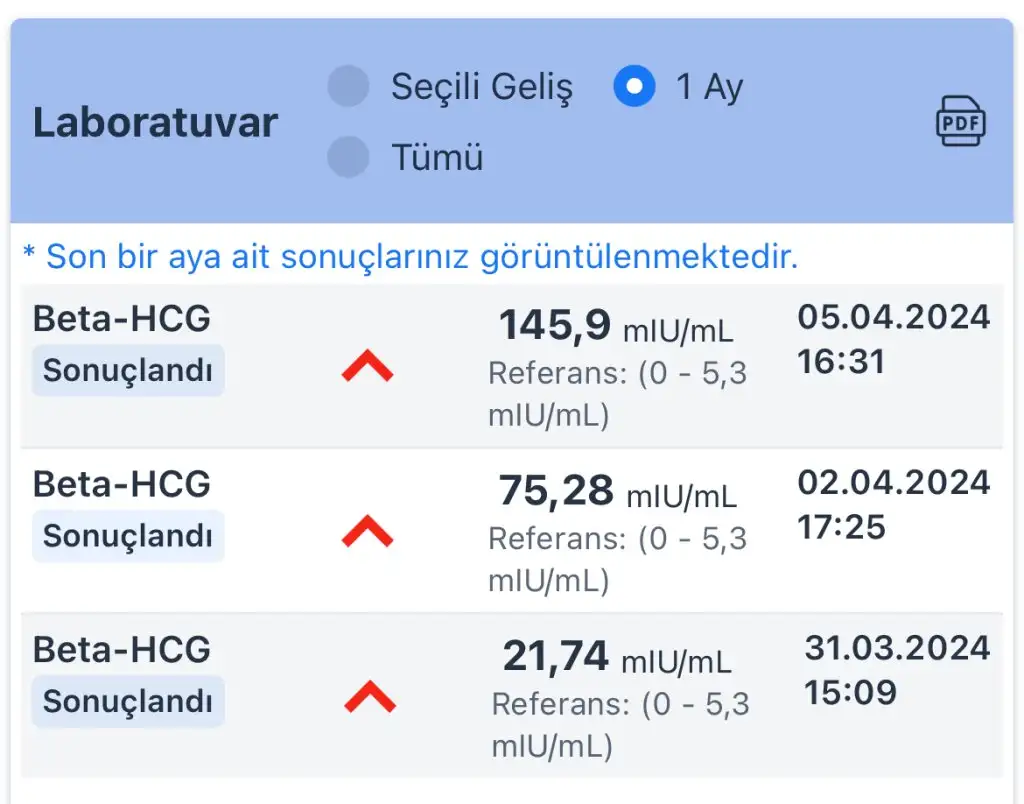The image size is (1024, 804).
Task: Open the Beta-HCG result from 31.03.2024
Action: click(x=122, y=649)
